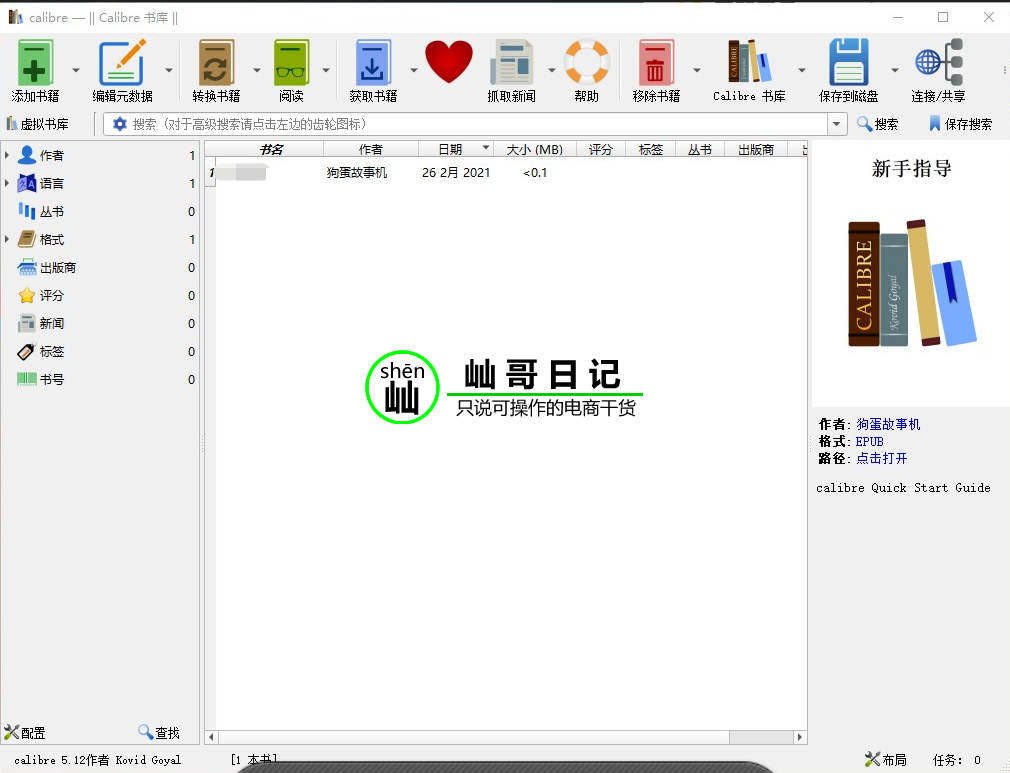This screenshot has height=773, width=1010.
Task: Open Fetch news (抓取新闻) icon
Action: [511, 62]
